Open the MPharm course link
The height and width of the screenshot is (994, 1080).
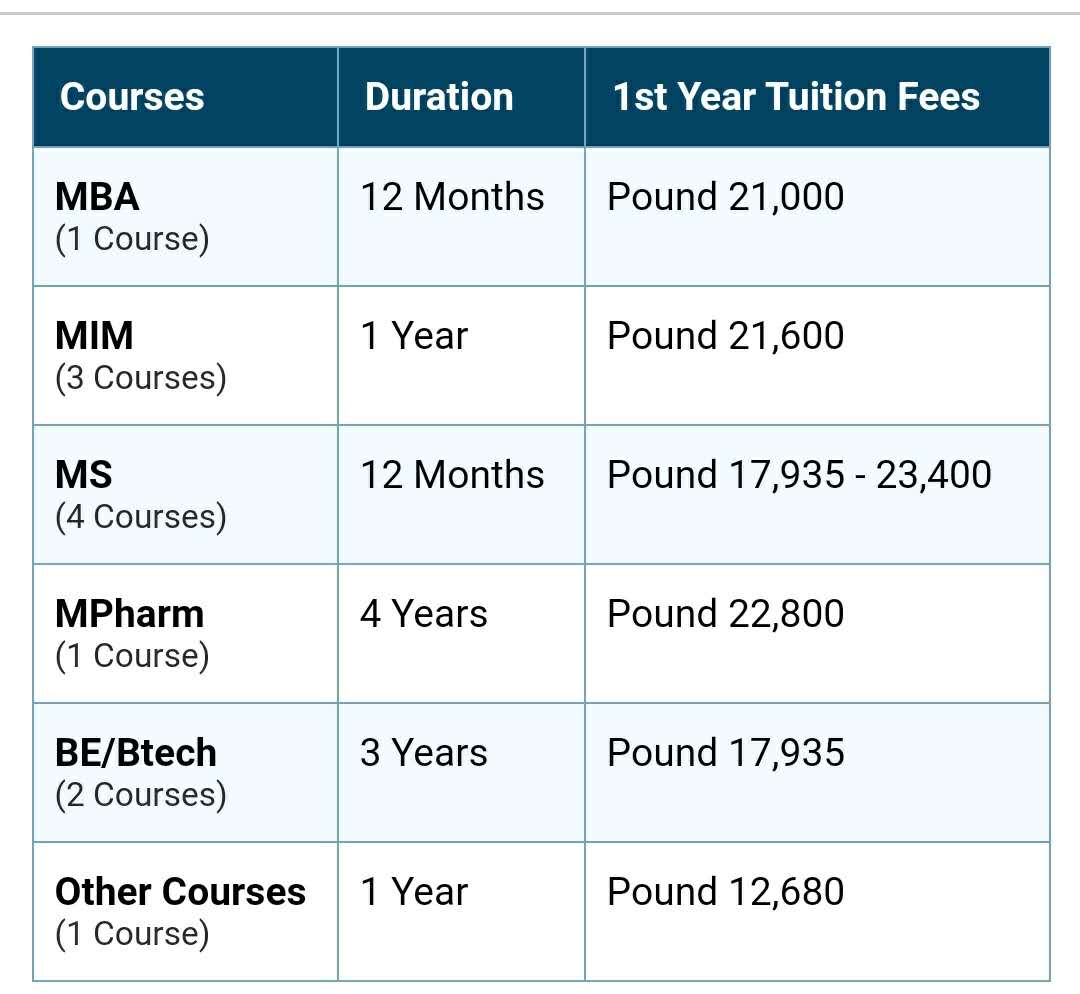click(129, 614)
